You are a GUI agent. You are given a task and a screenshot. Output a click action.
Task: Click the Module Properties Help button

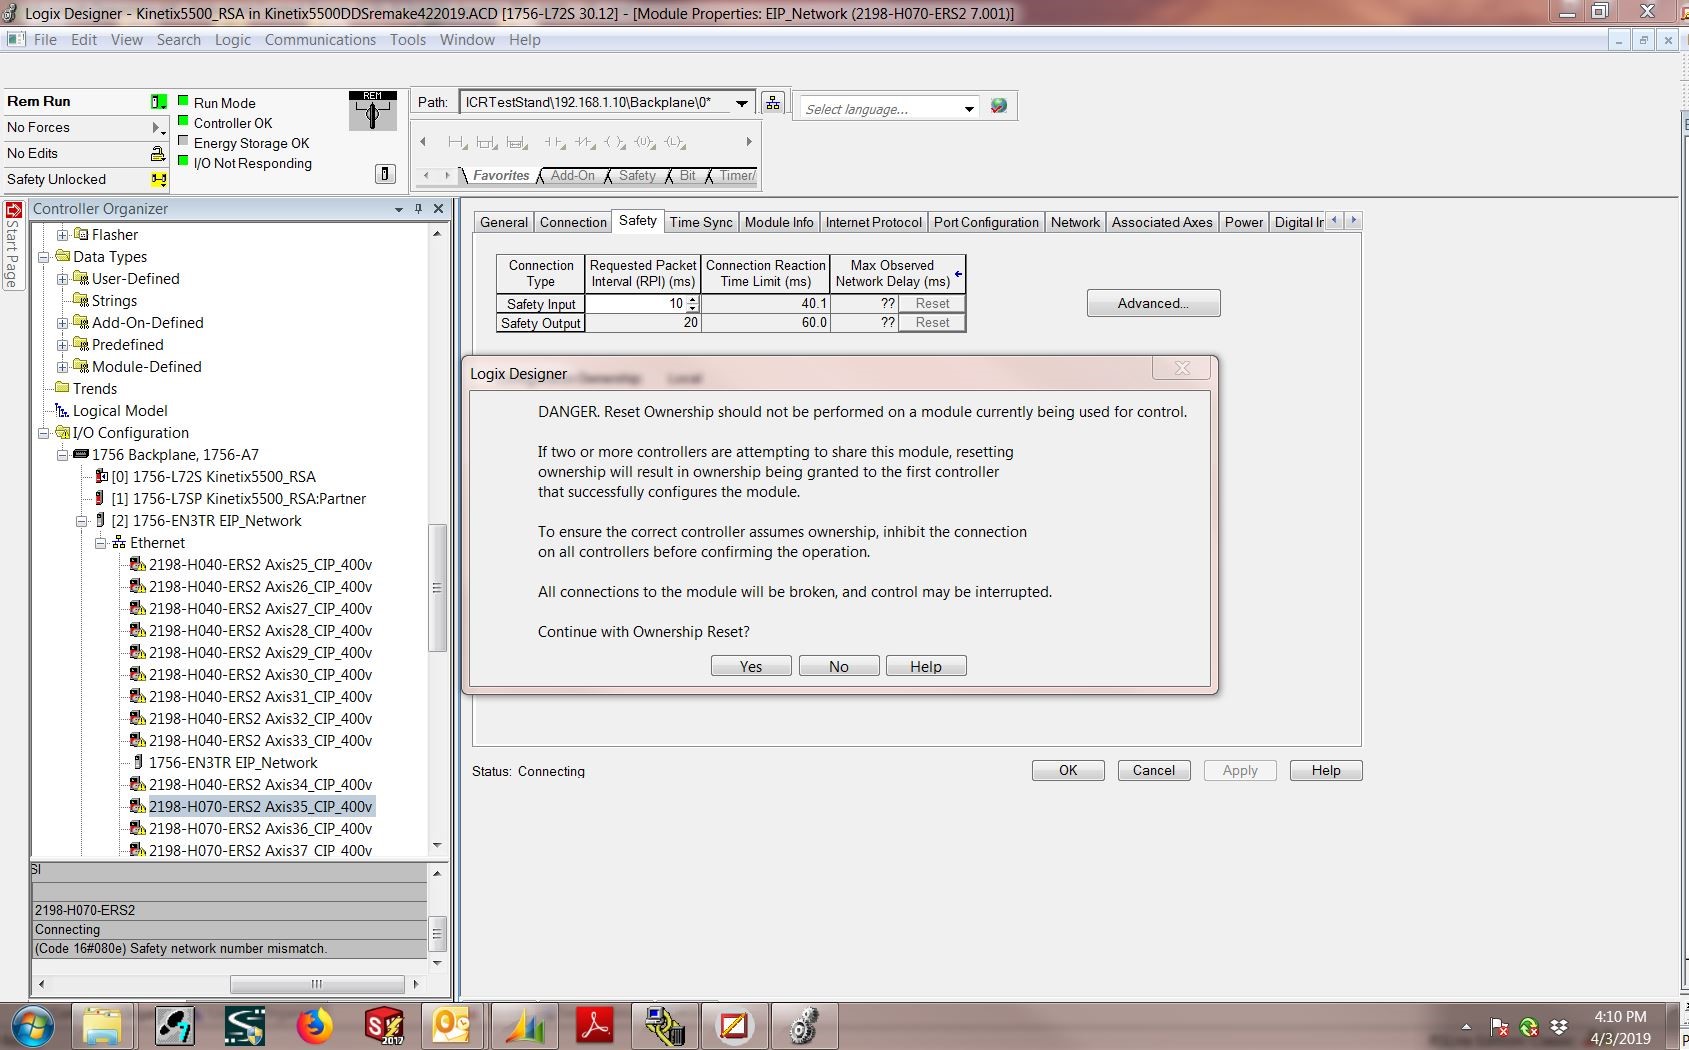1326,771
